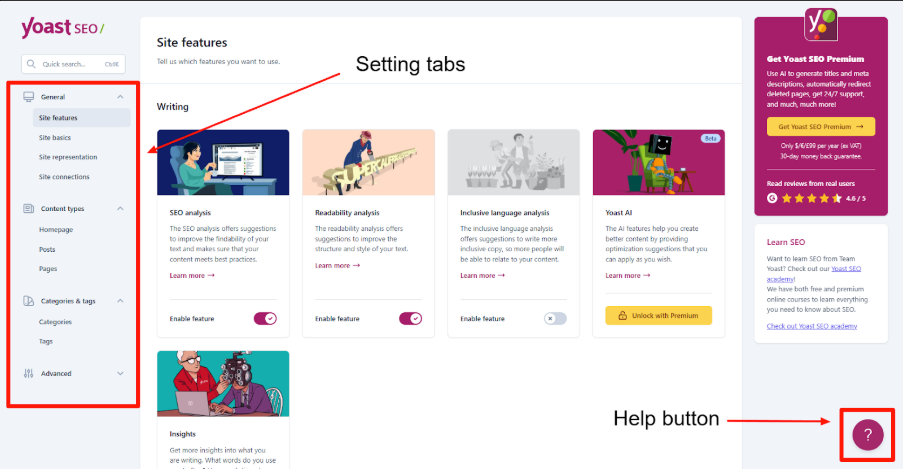The height and width of the screenshot is (469, 903).
Task: Click the Insights card illustration
Action: tap(223, 384)
